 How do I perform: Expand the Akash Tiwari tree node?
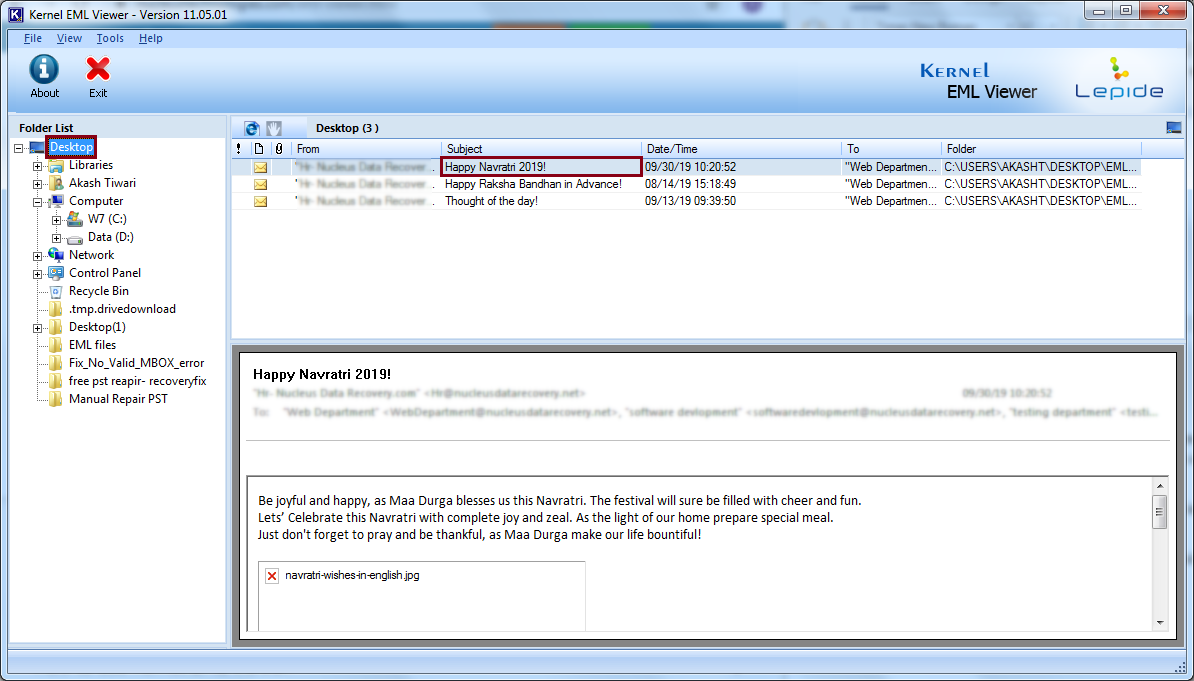(37, 184)
